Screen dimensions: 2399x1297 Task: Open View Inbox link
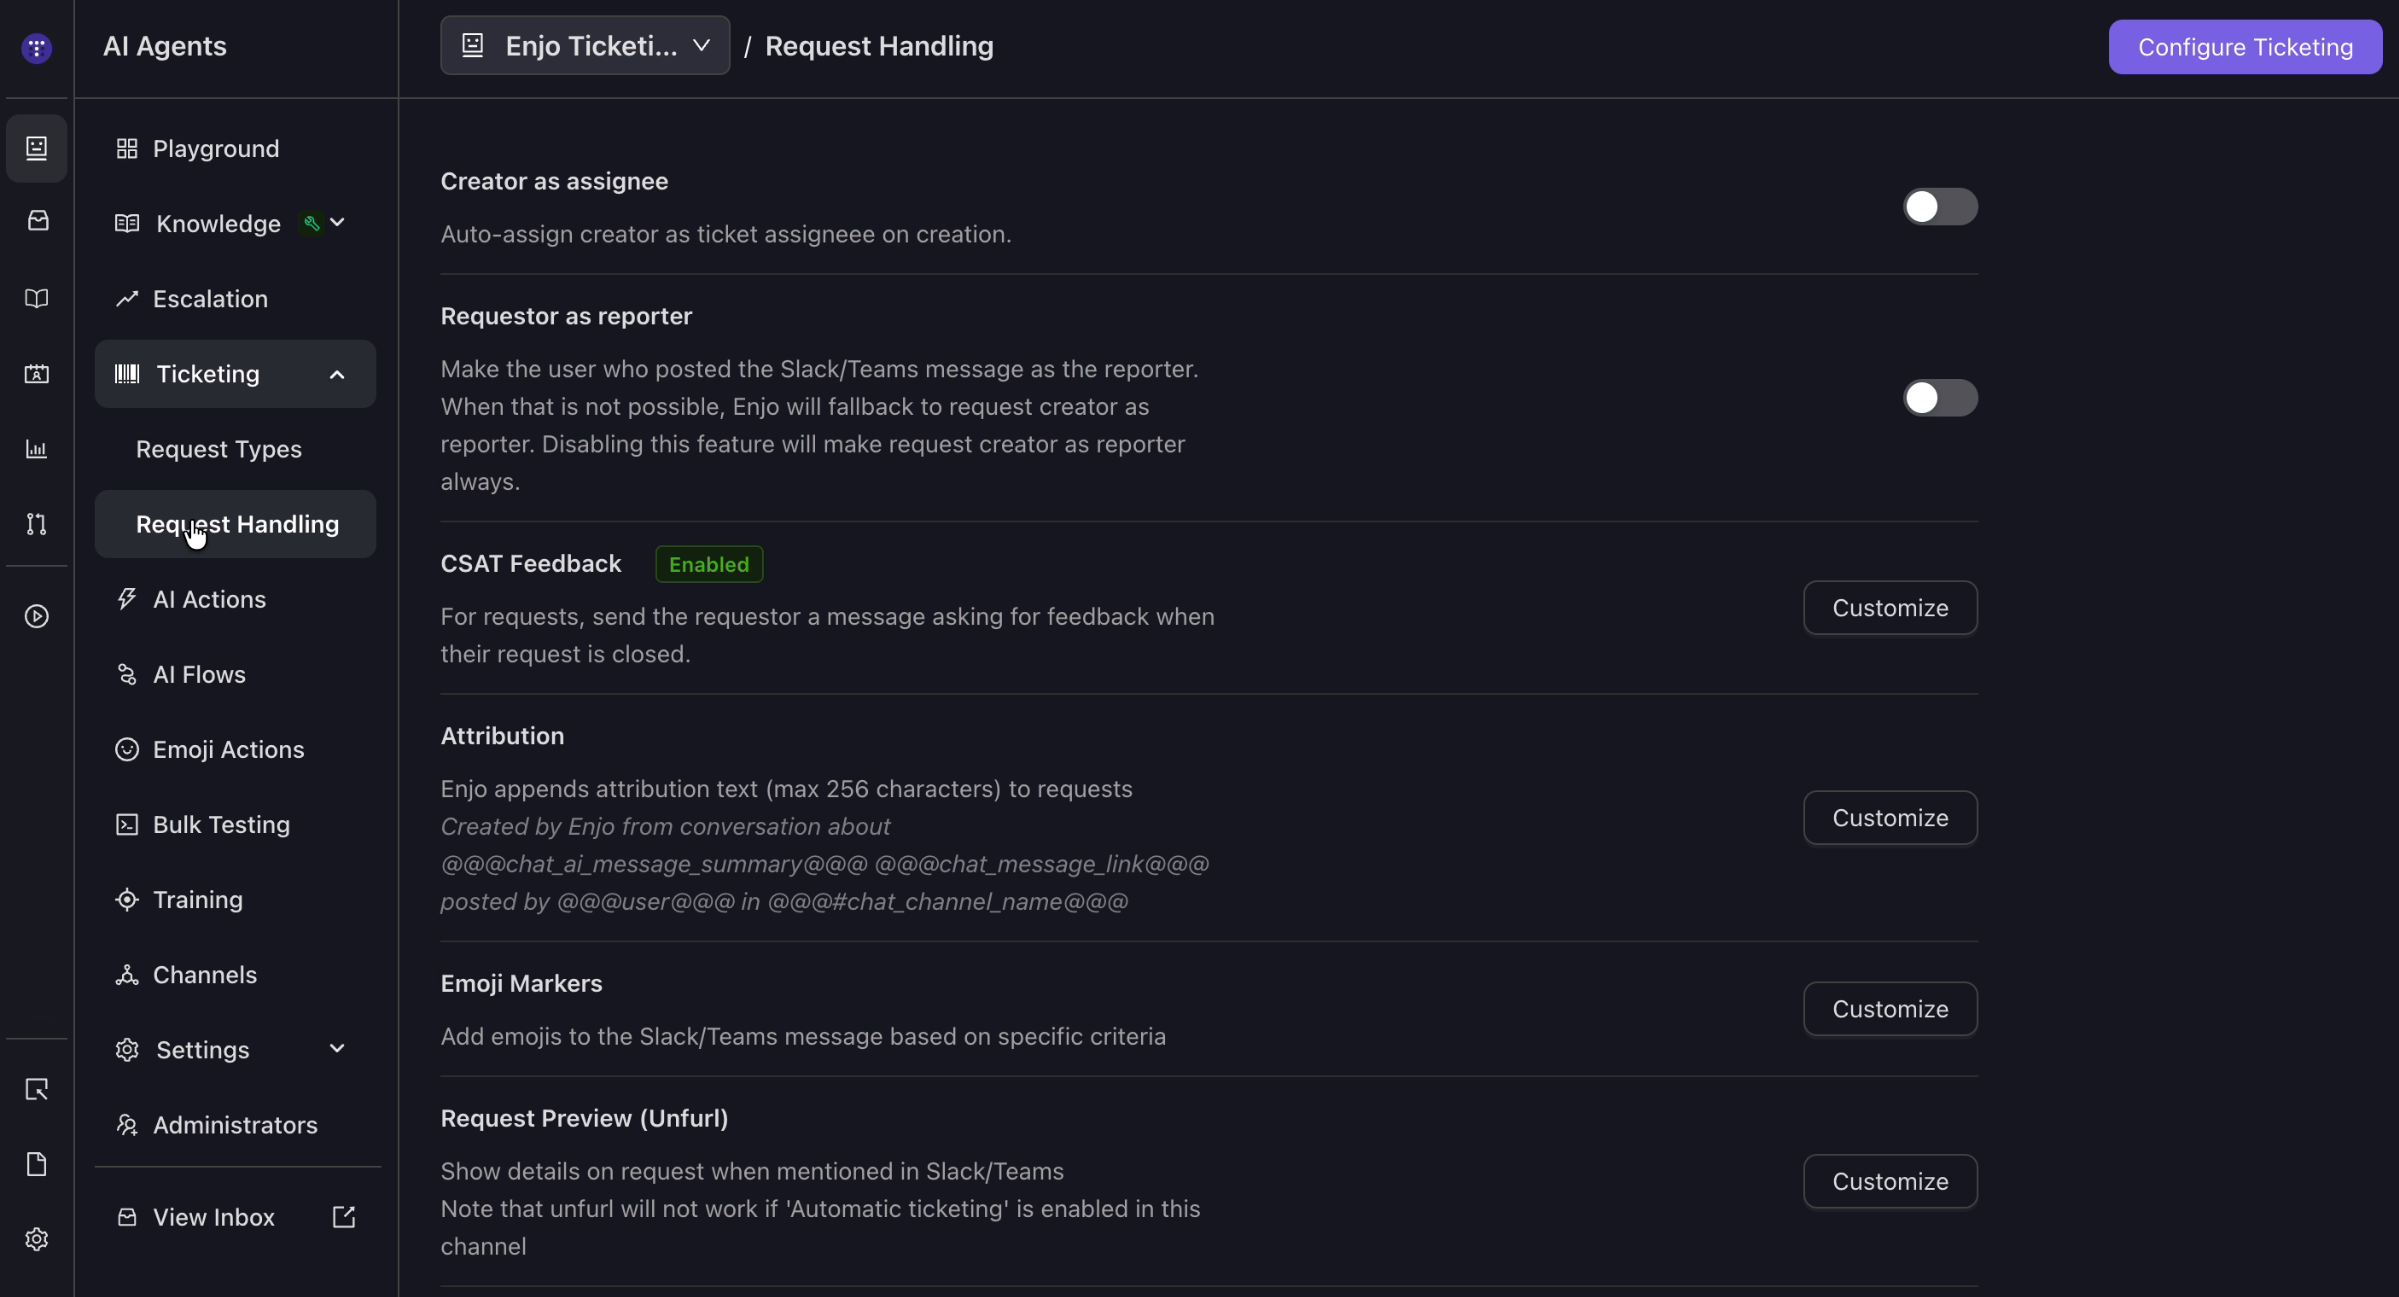[235, 1217]
